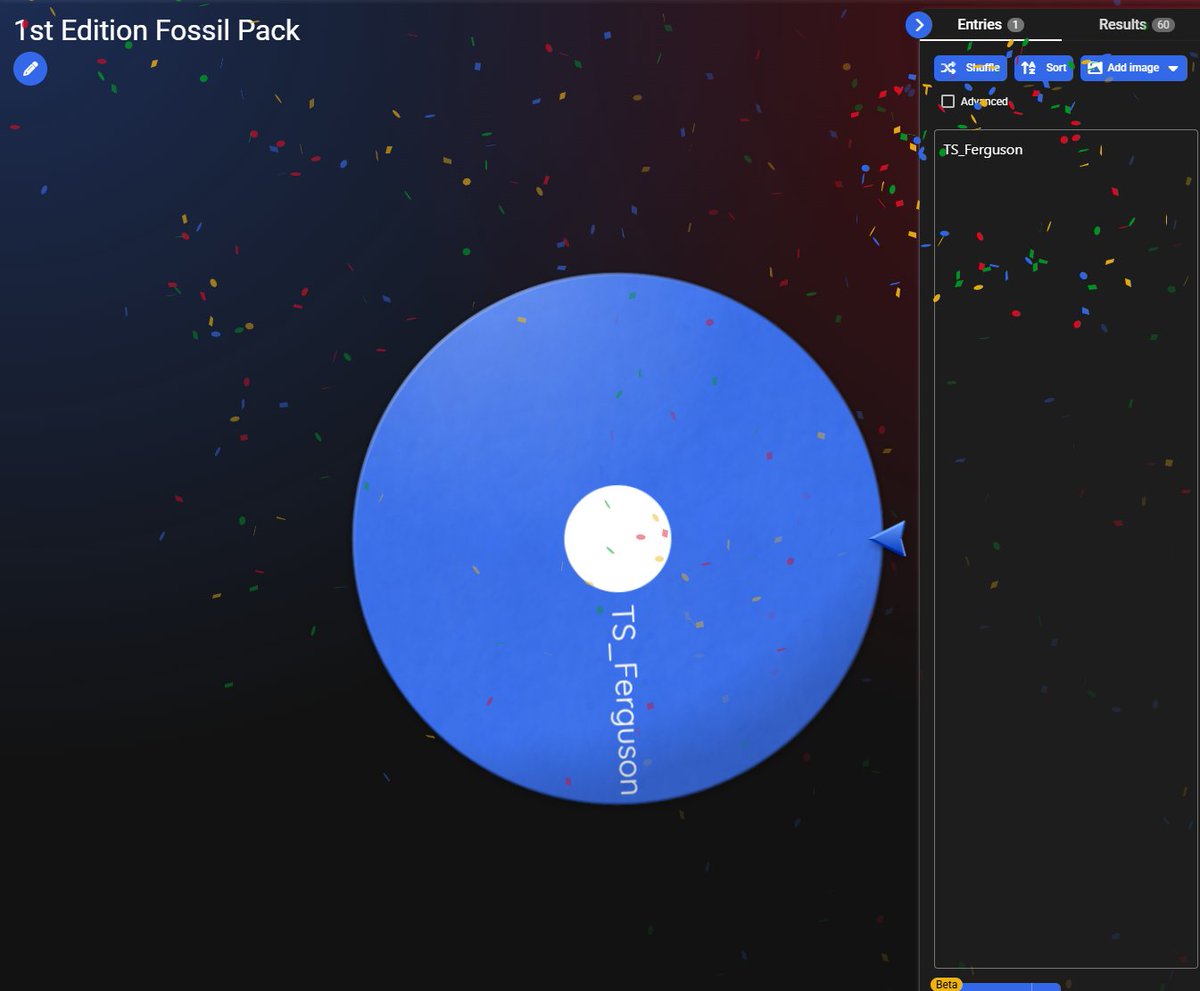Shuffle the wheel entries

tap(970, 68)
